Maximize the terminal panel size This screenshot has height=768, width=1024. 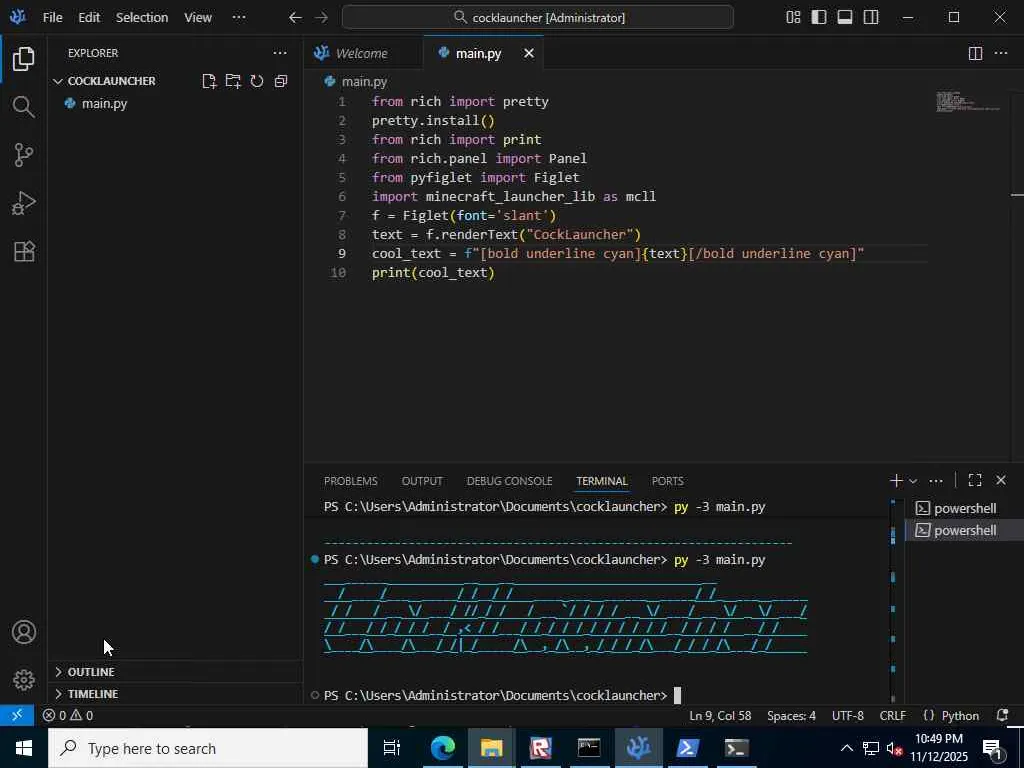coord(975,481)
